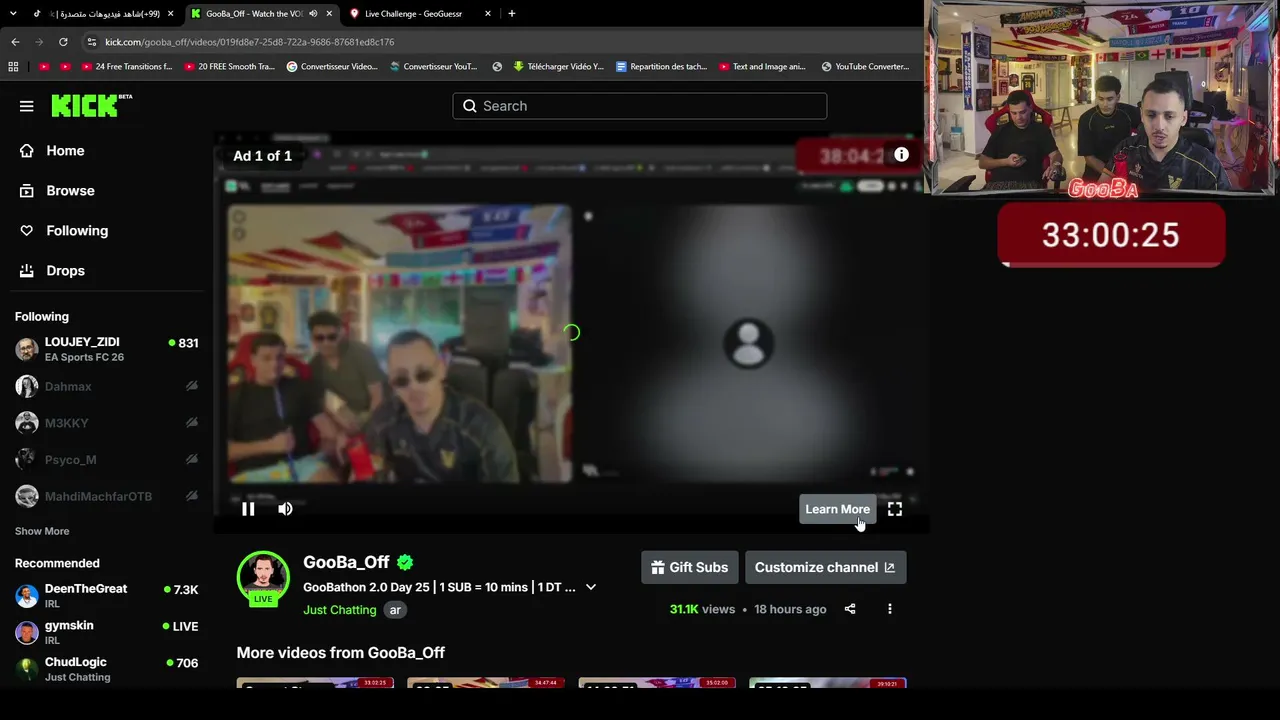Open the YouTube Converter bookmark

pyautogui.click(x=865, y=67)
